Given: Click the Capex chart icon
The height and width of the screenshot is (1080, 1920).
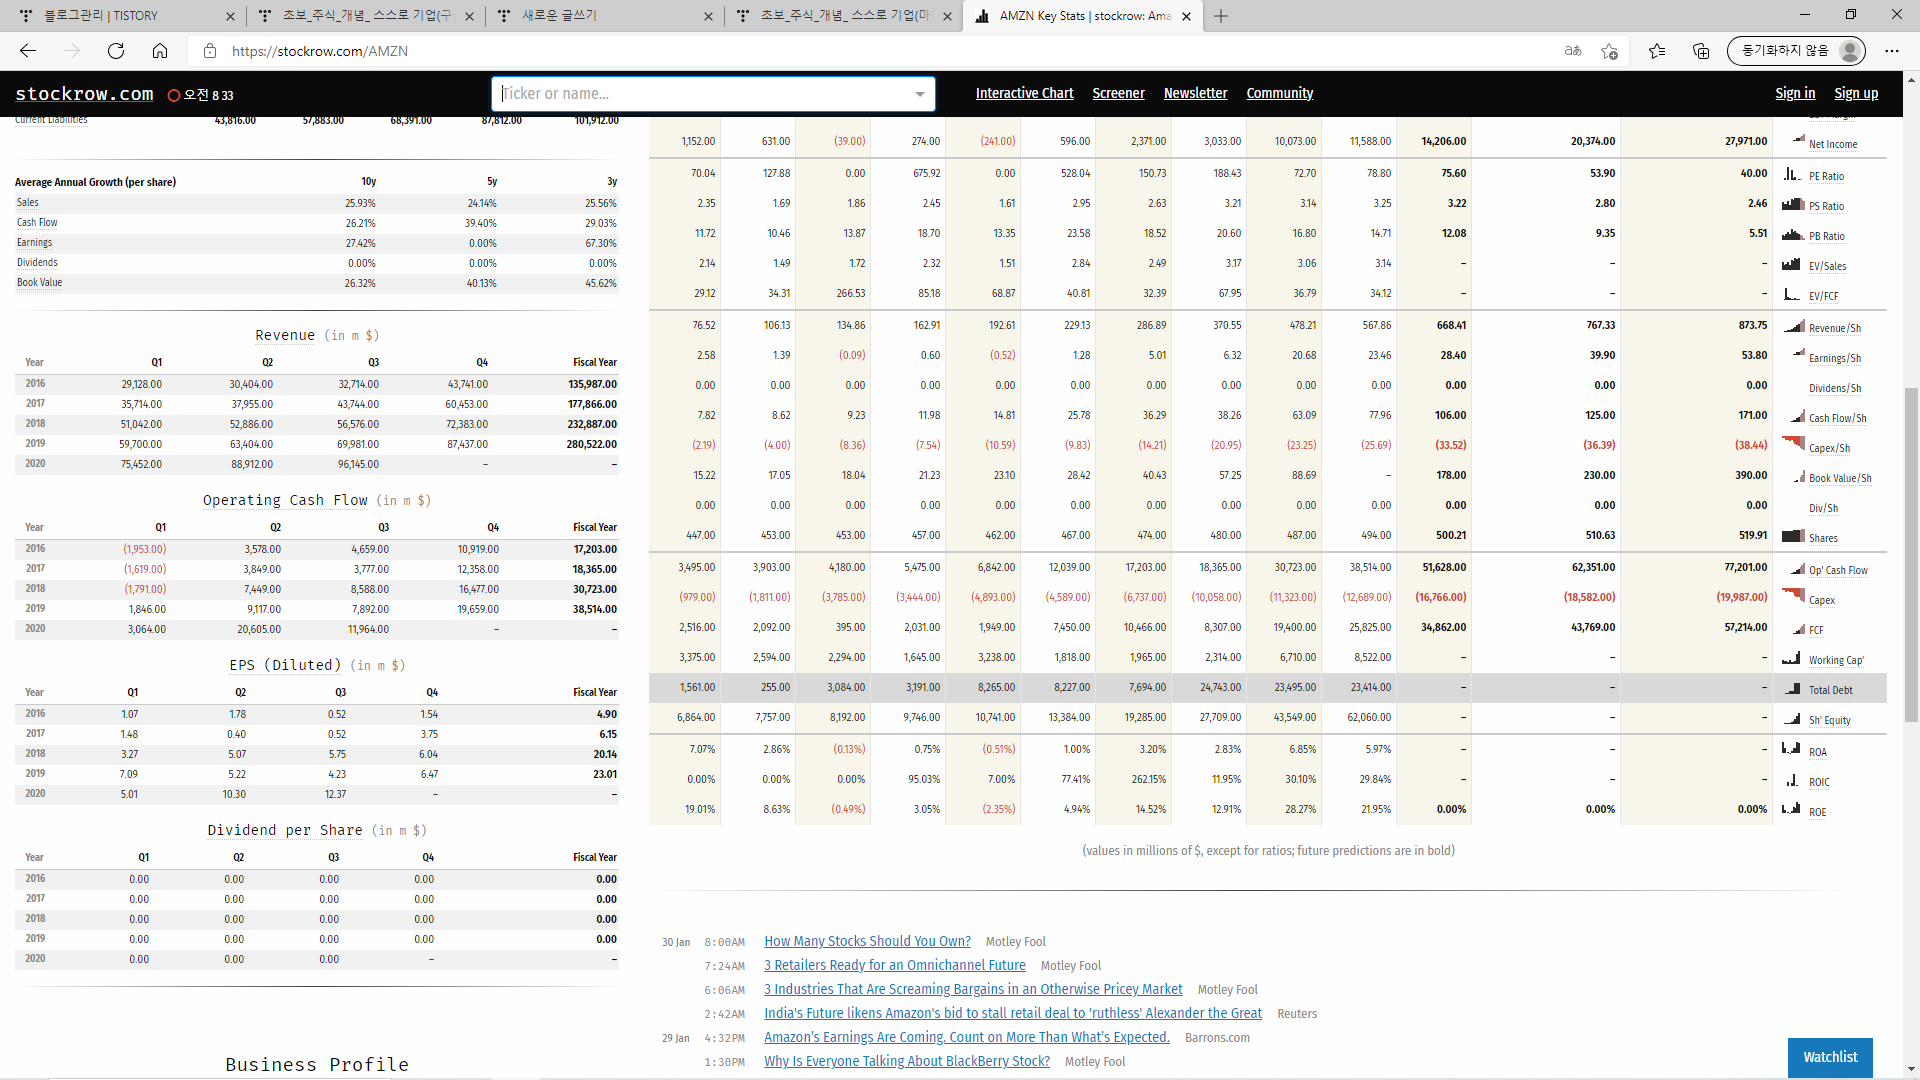Looking at the screenshot, I should tap(1794, 597).
